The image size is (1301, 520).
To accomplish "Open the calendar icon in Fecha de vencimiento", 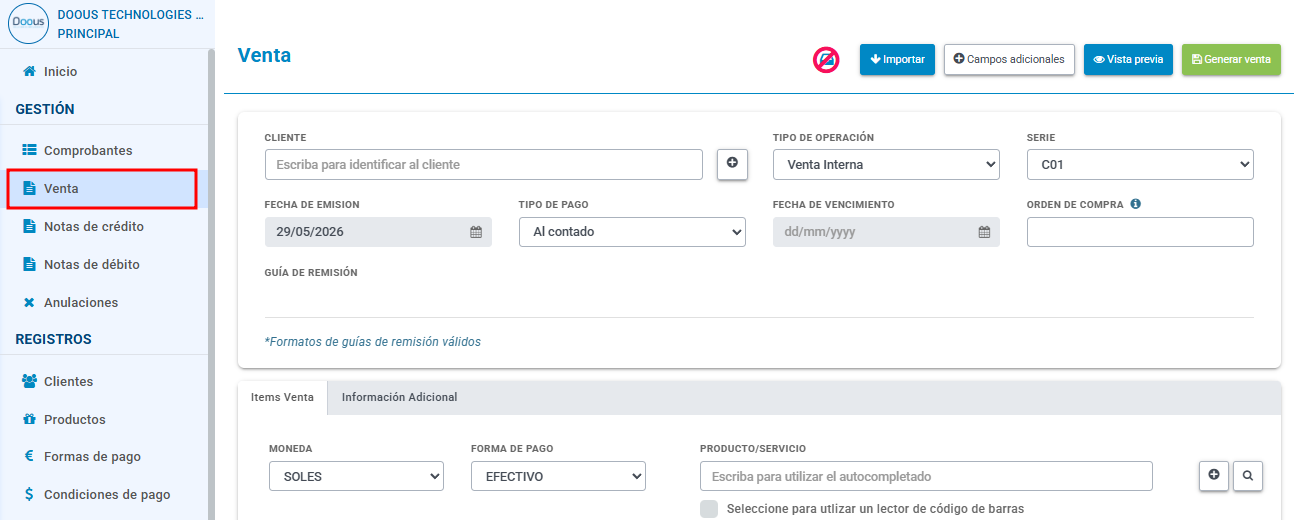I will tap(984, 232).
